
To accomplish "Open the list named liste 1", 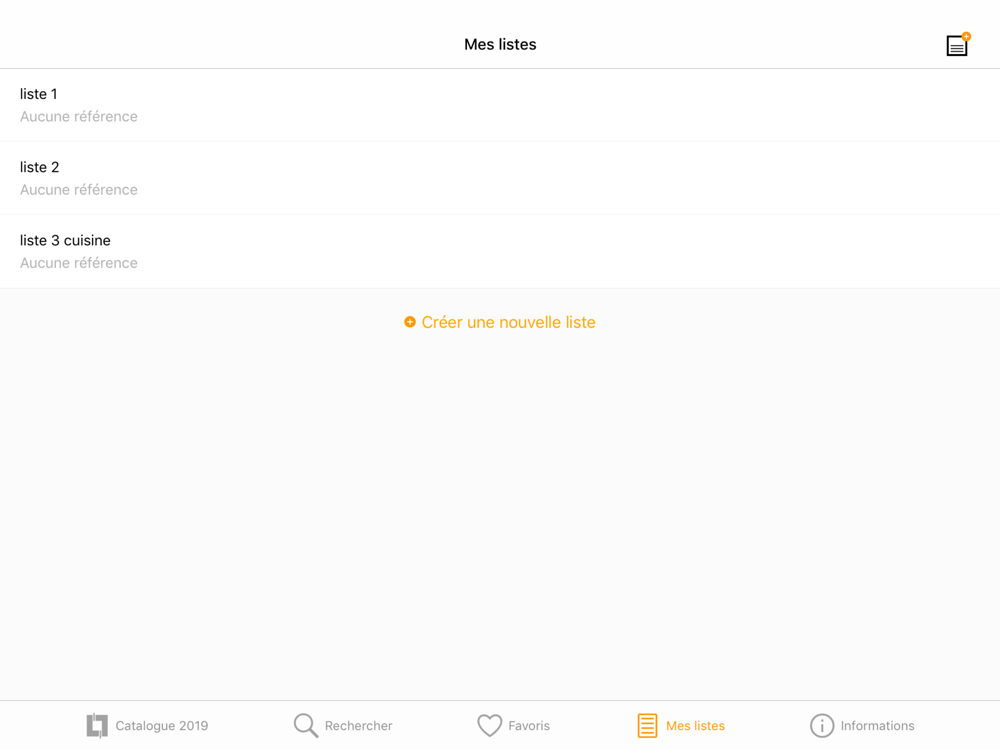I will [x=500, y=105].
